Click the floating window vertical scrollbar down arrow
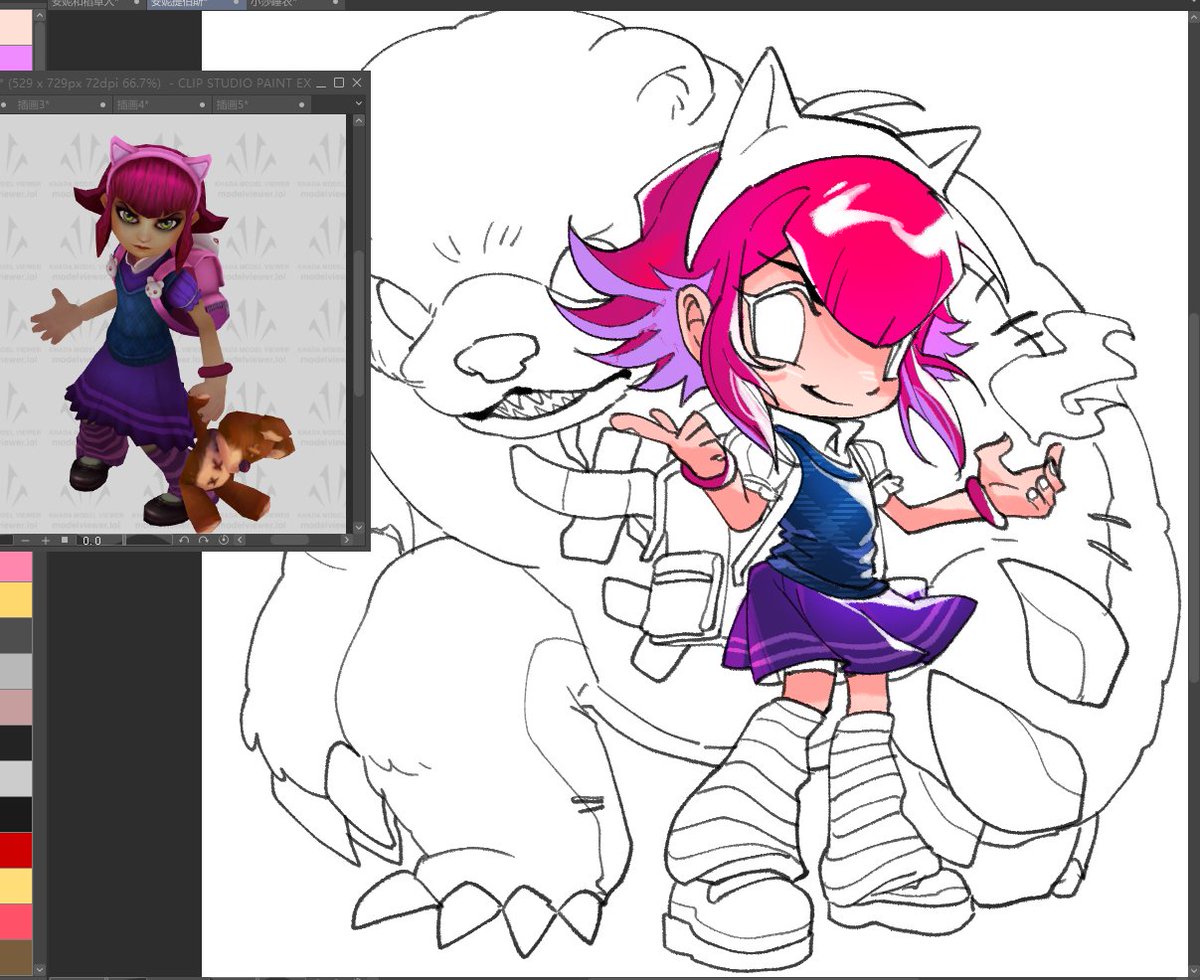 (359, 527)
